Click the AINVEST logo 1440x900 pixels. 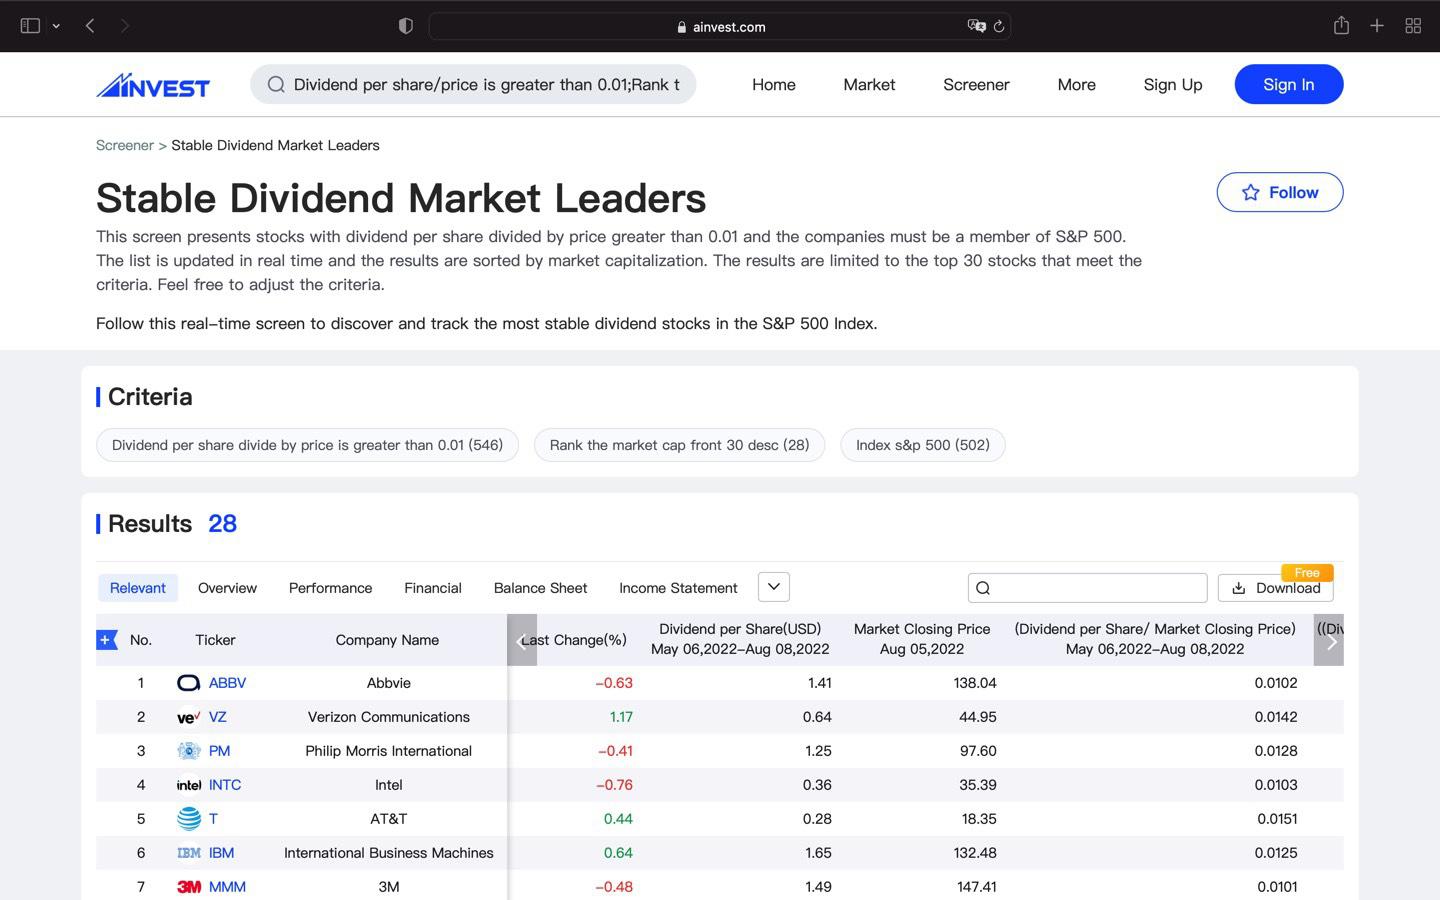tap(152, 85)
